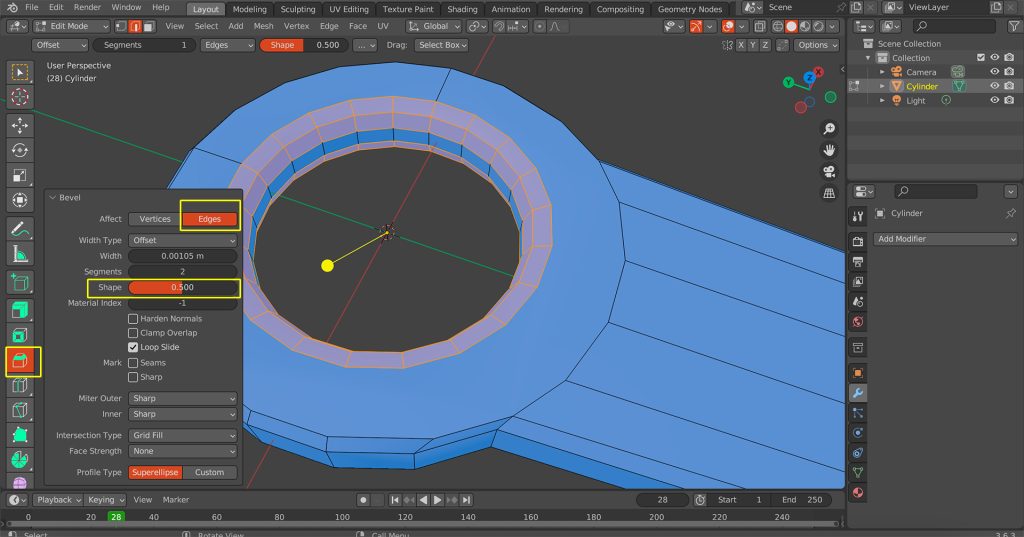
Task: Open the Render menu
Action: coord(87,7)
